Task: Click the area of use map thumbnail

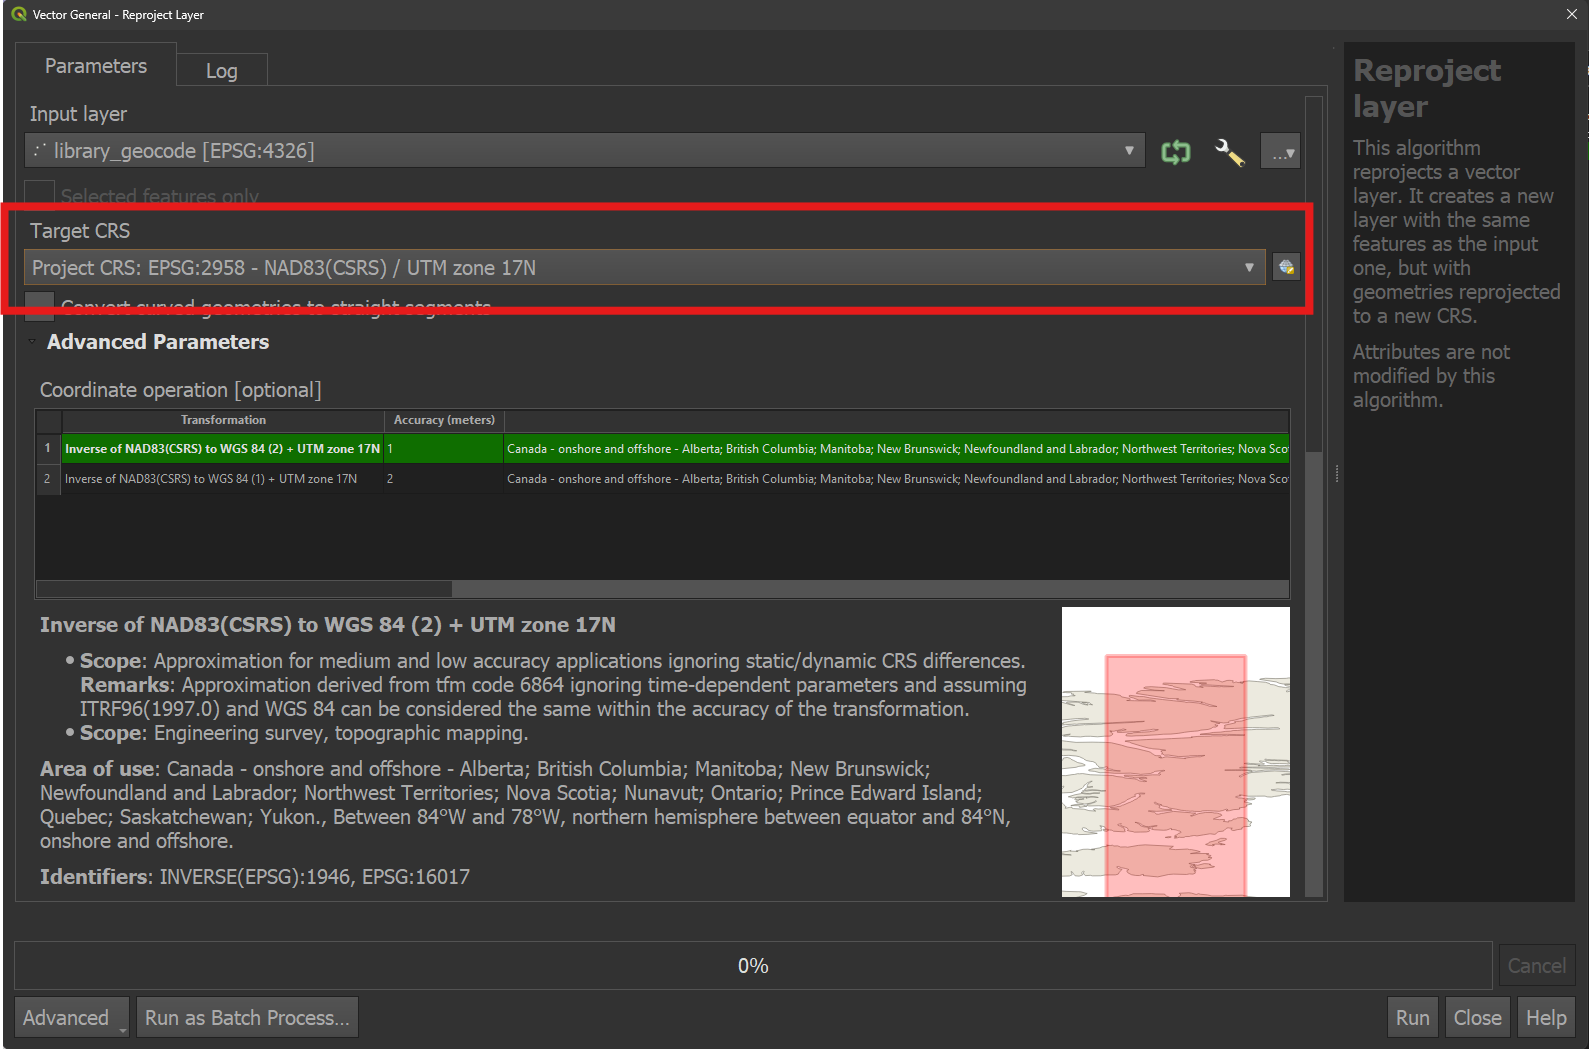Action: [x=1176, y=752]
